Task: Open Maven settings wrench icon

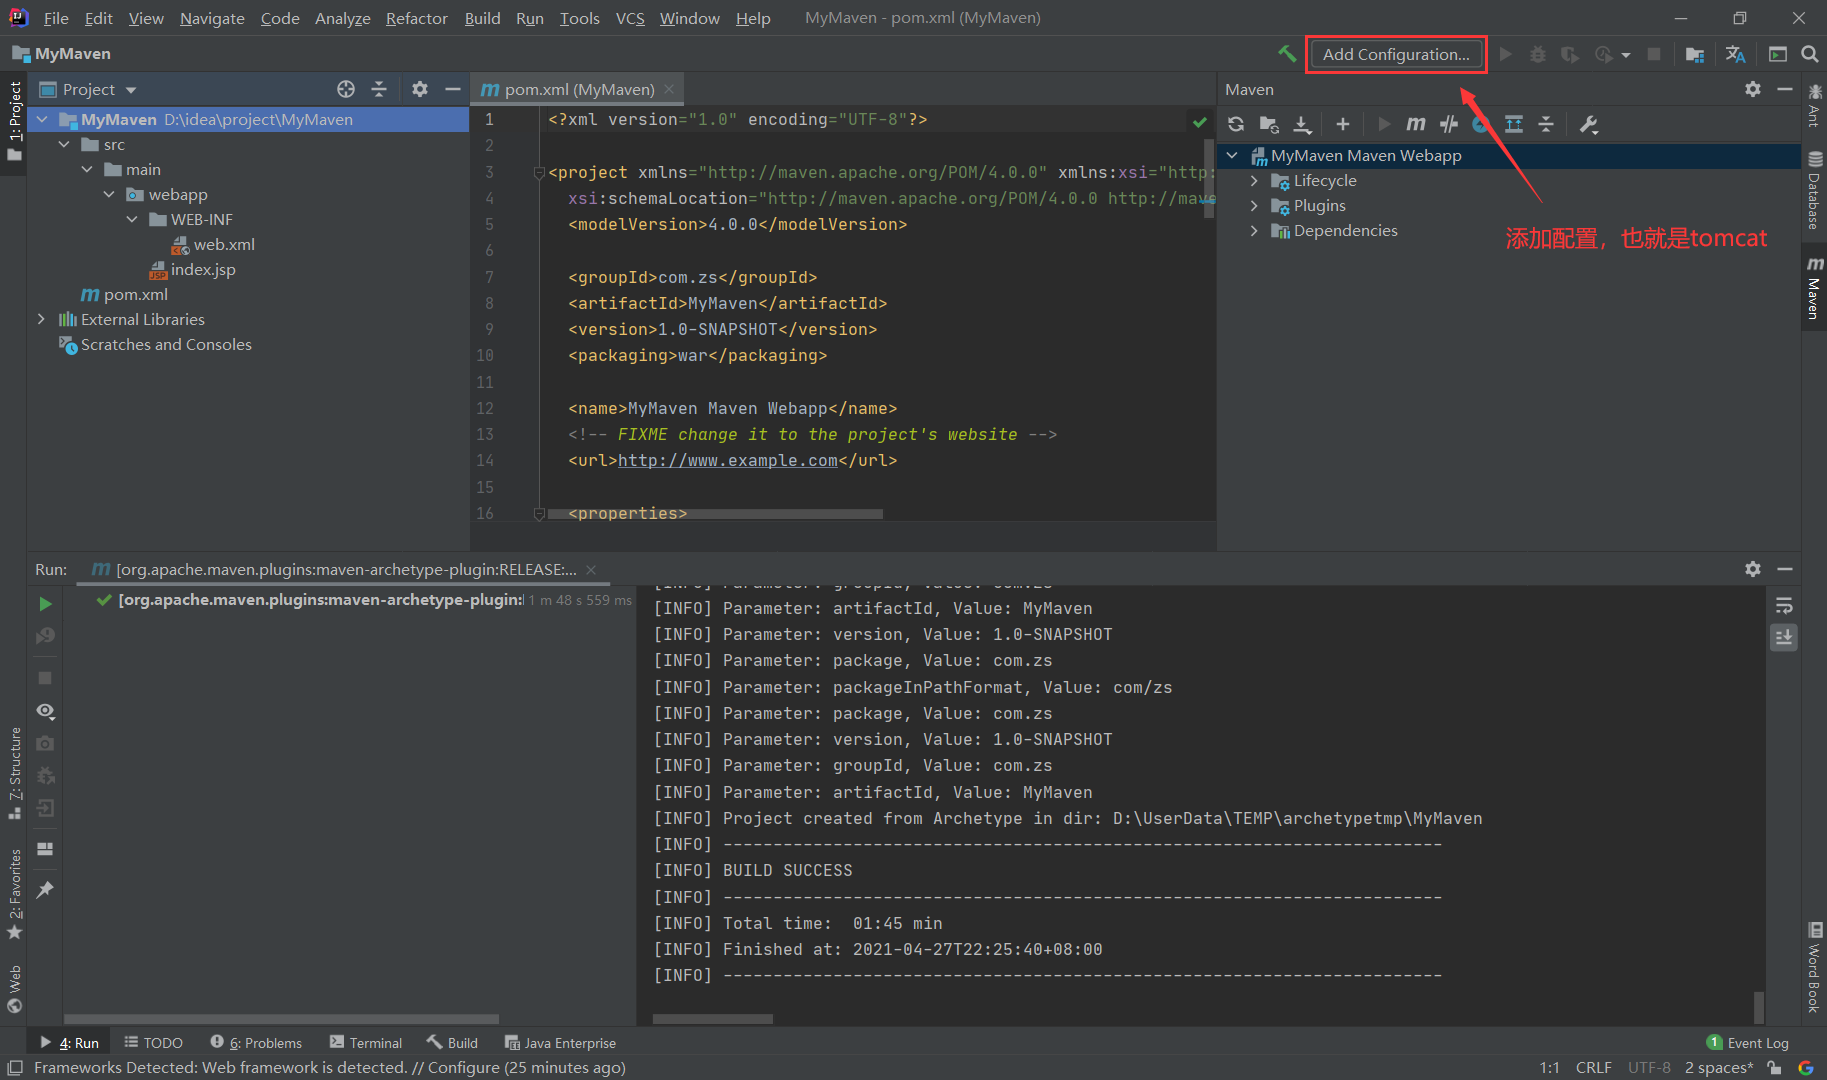Action: click(1588, 124)
